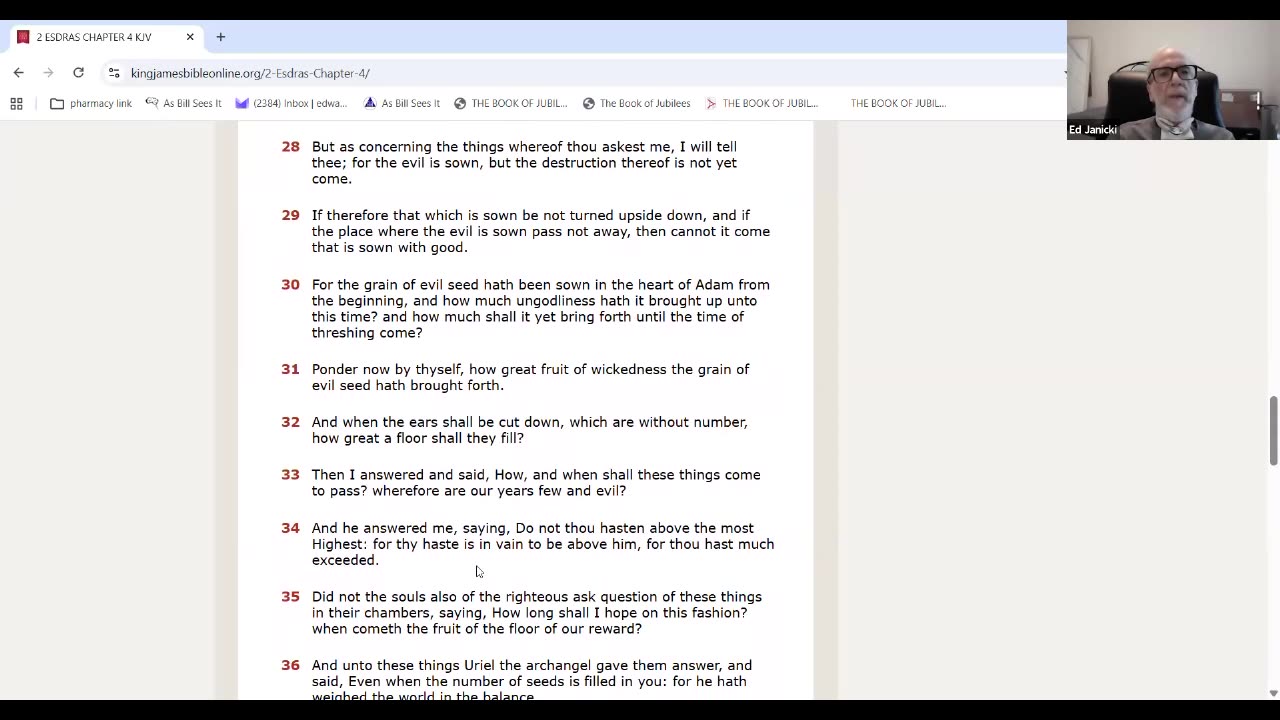Click verse number 35
Viewport: 1280px width, 720px height.
[290, 597]
